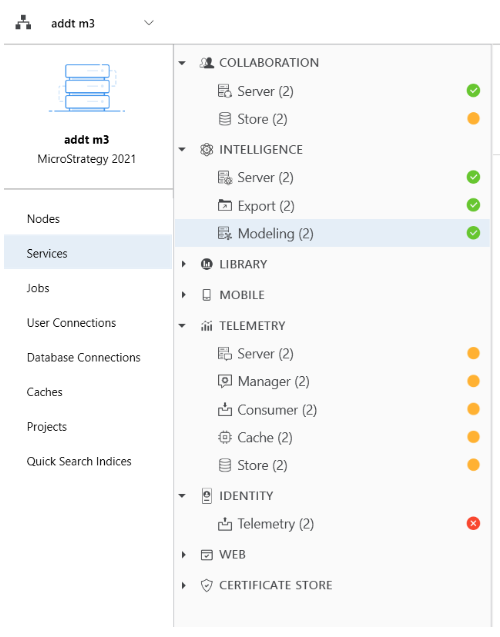Click the server thumbnail for addt m3
The image size is (500, 637).
pos(87,87)
